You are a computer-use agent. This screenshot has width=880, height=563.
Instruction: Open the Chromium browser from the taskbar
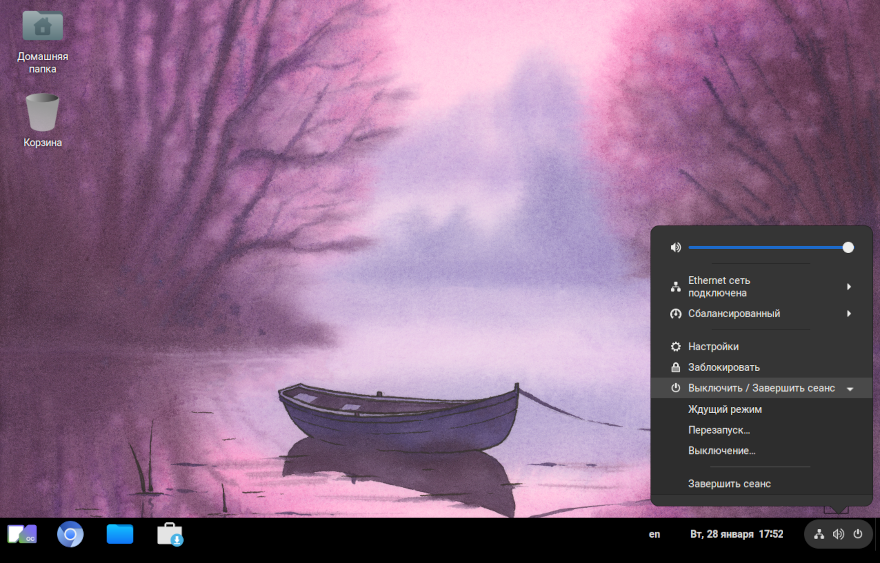pyautogui.click(x=70, y=535)
